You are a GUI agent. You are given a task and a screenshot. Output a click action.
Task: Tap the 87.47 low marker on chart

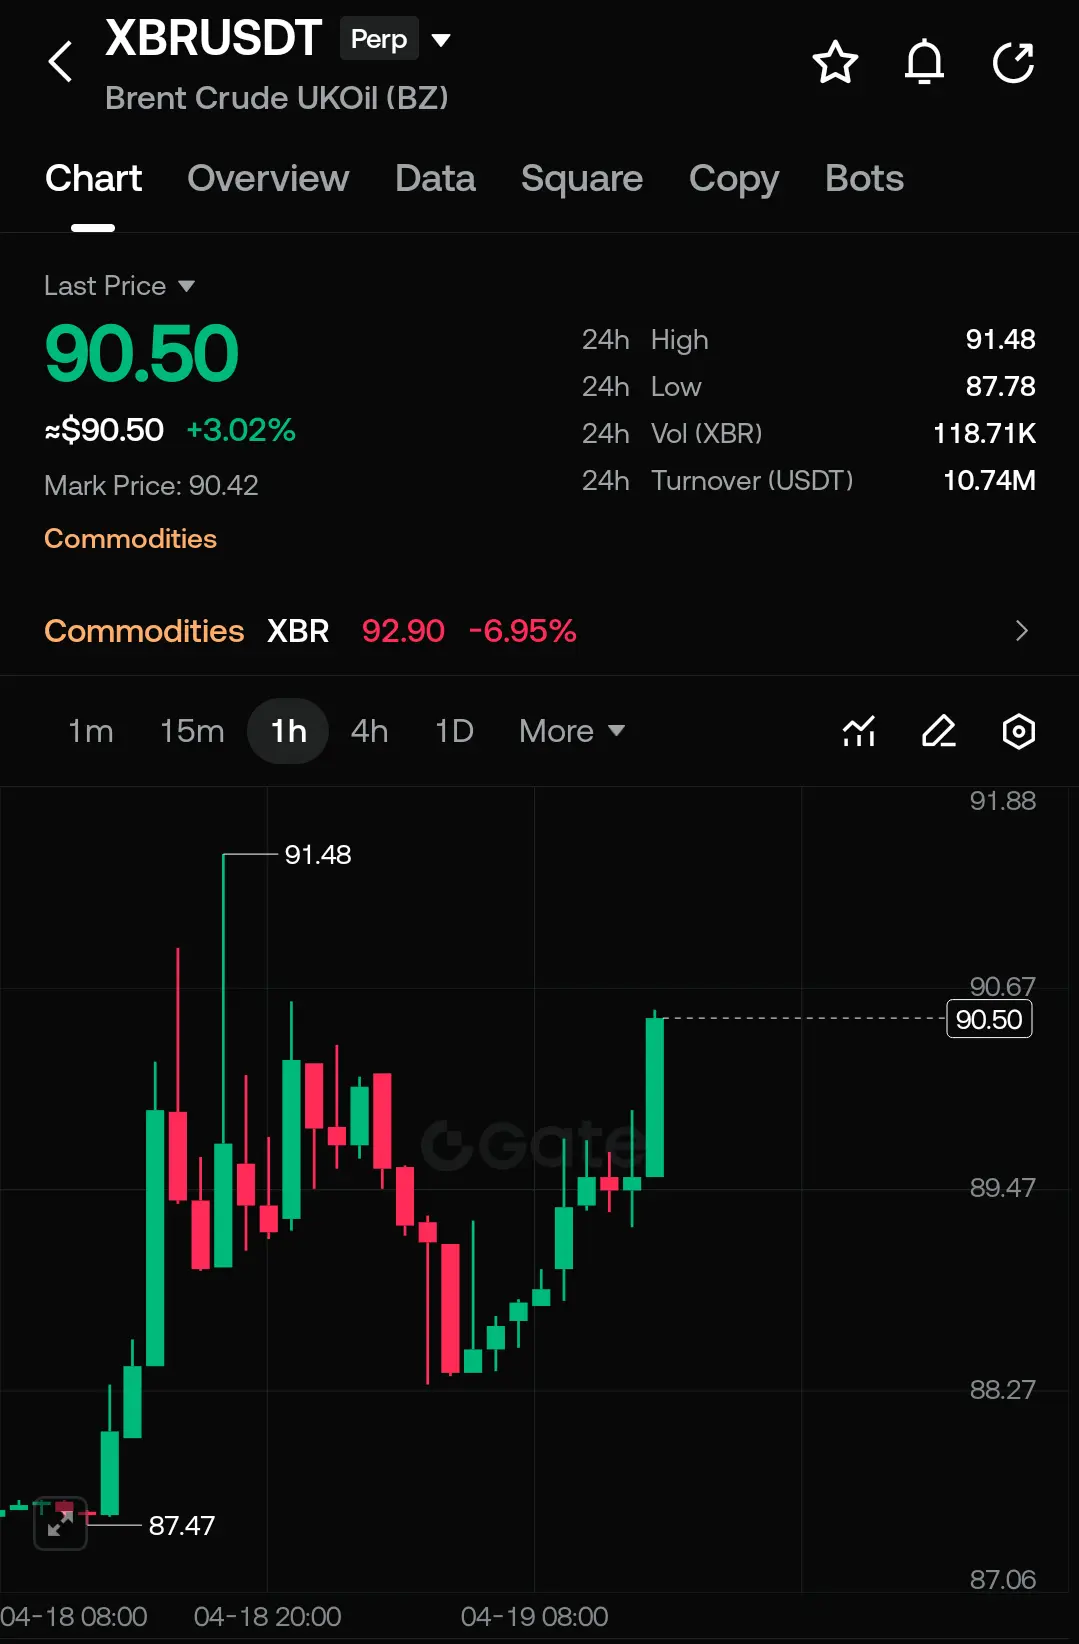pos(182,1526)
